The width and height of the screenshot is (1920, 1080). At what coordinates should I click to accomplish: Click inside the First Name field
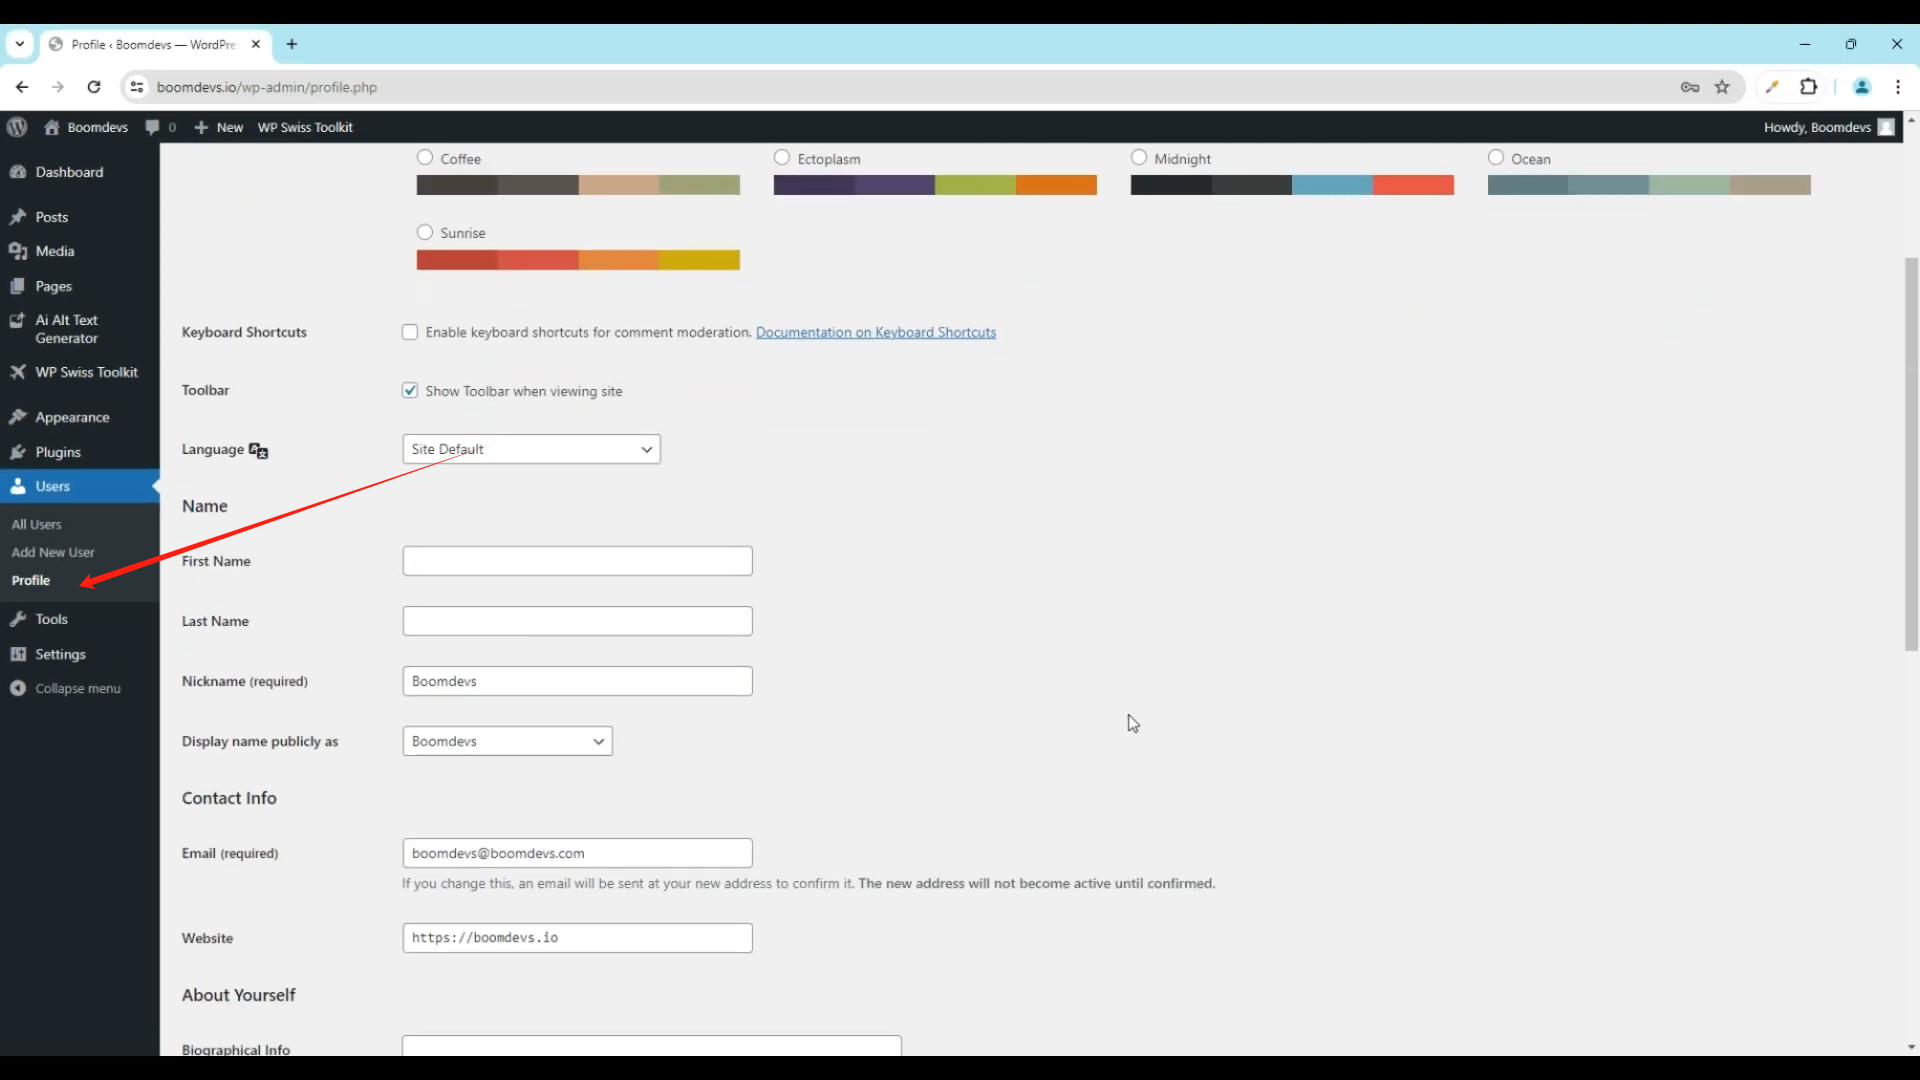pos(577,560)
